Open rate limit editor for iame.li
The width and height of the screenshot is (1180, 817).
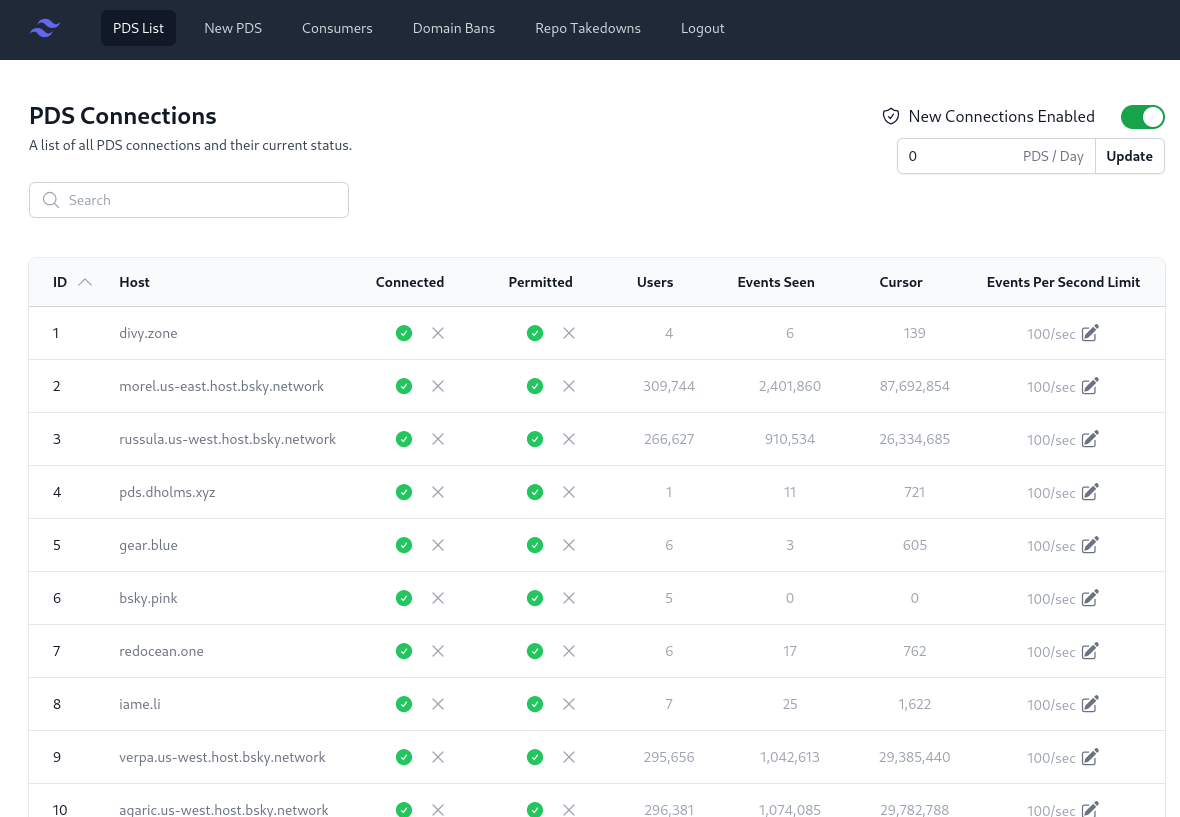point(1090,704)
